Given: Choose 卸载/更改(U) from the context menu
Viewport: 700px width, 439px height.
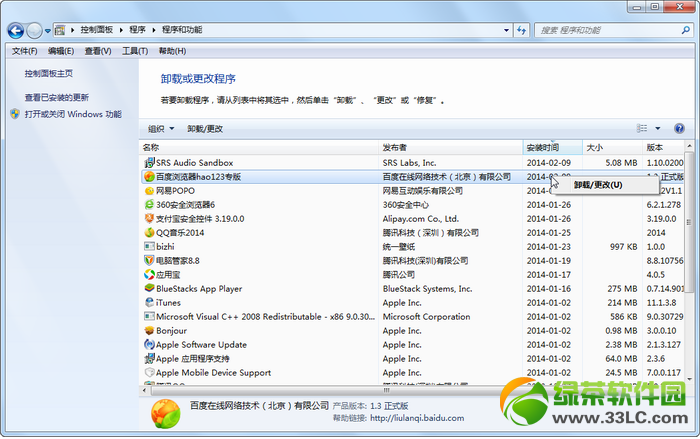Looking at the screenshot, I should [x=597, y=184].
